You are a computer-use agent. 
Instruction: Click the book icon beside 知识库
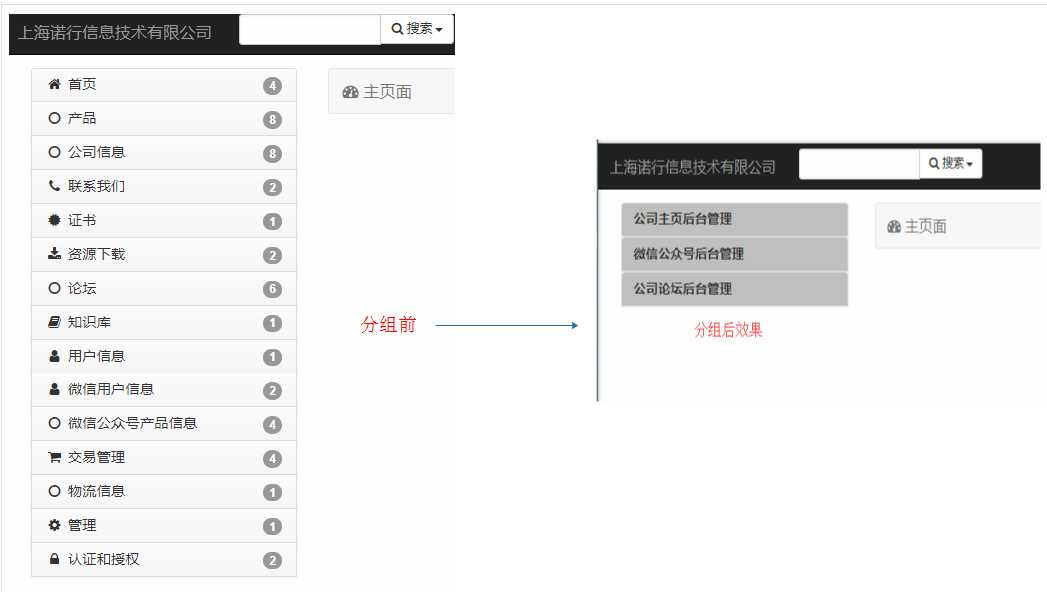[x=54, y=322]
